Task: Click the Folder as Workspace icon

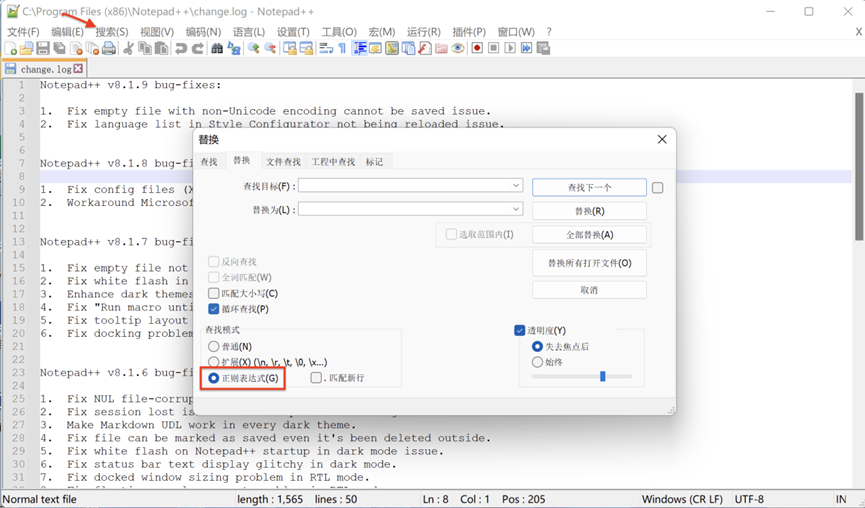Action: tap(441, 49)
